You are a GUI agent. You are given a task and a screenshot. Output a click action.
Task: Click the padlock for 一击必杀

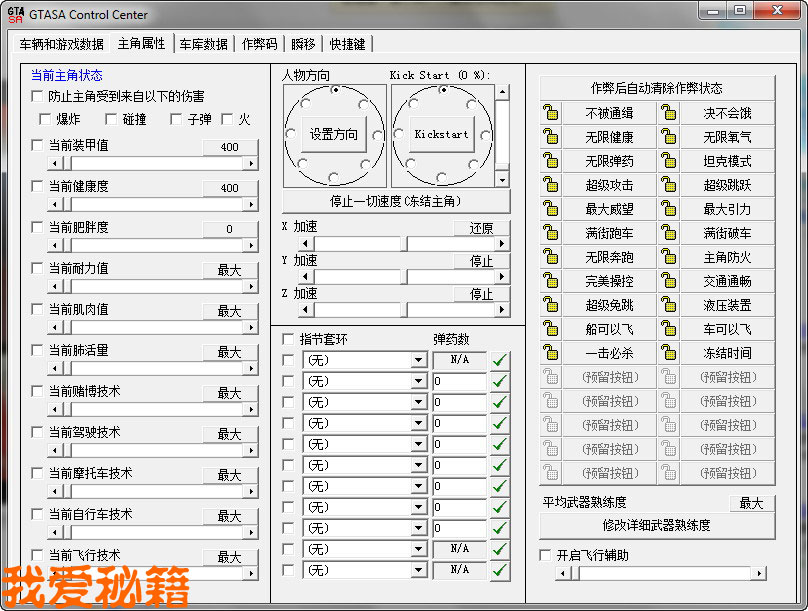[551, 352]
